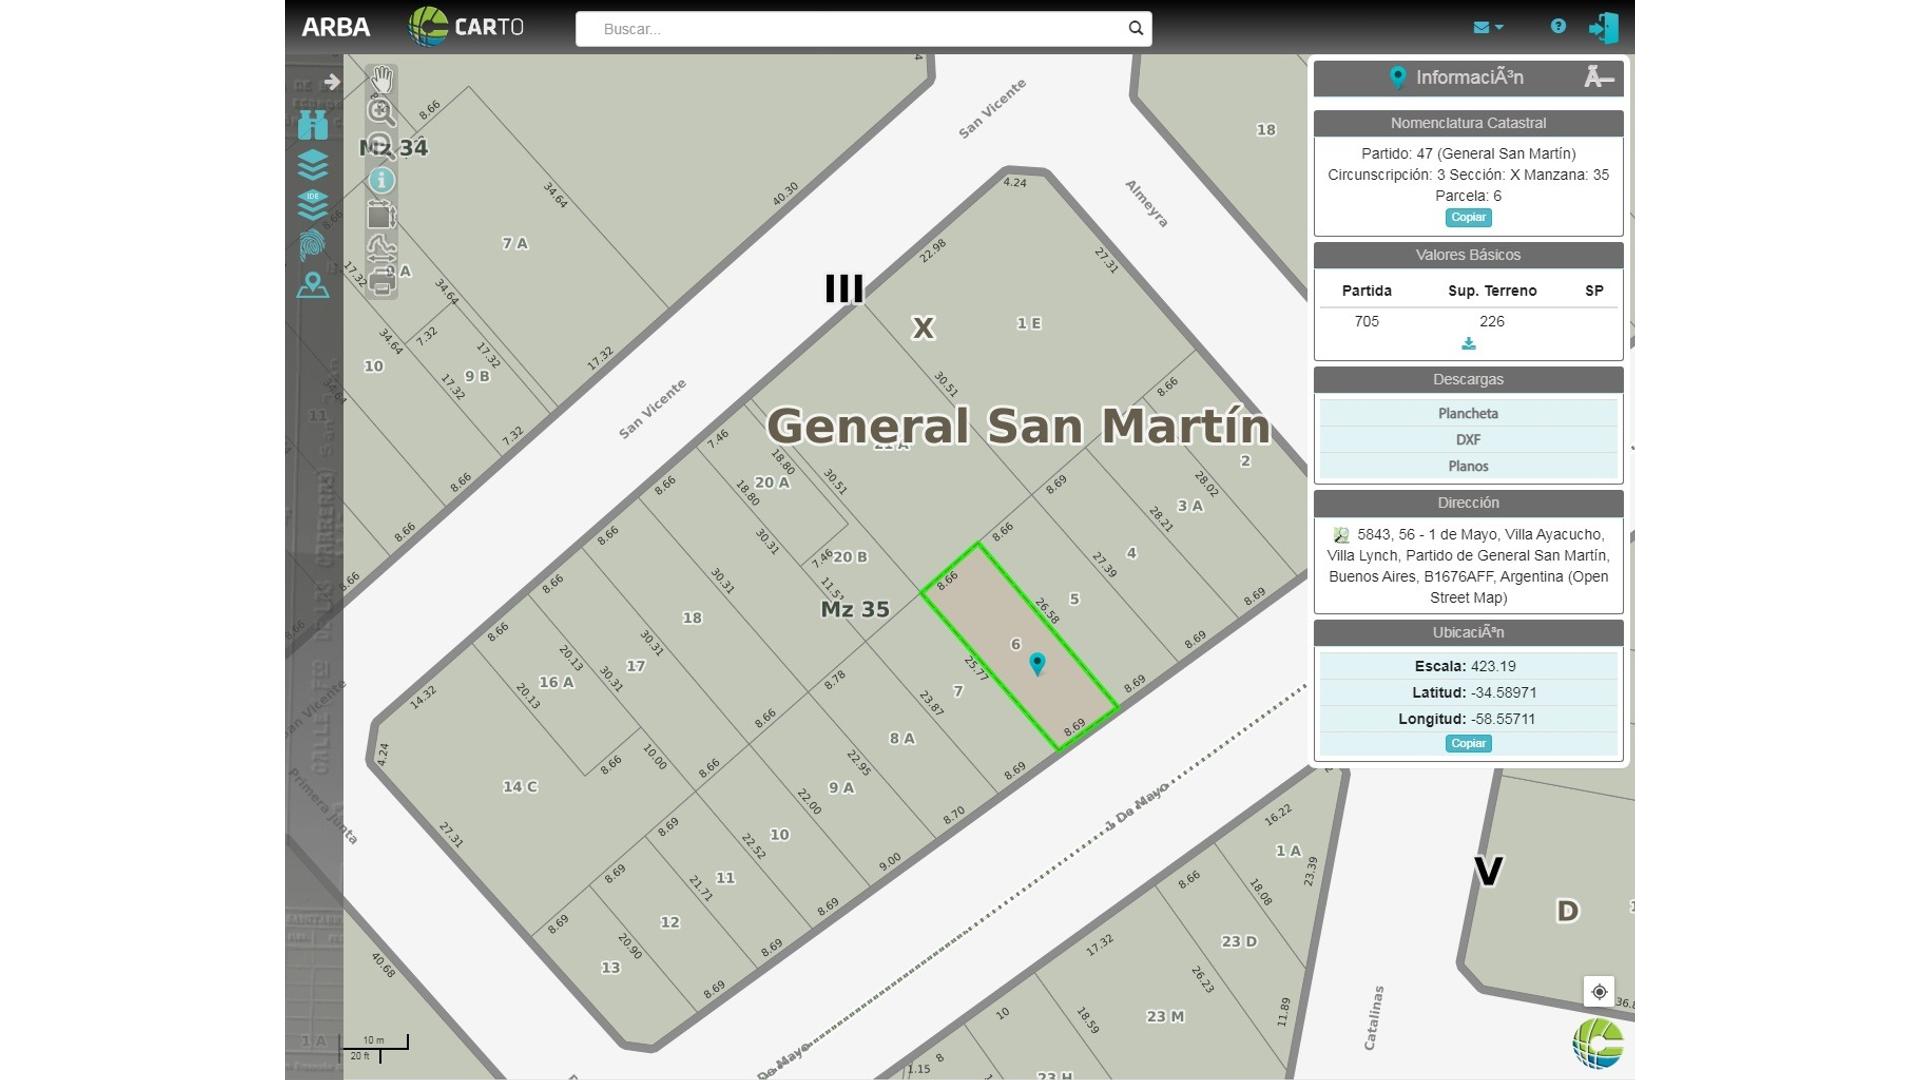Click the small image icon before the address
Viewport: 1920px width, 1080px height.
(1341, 535)
